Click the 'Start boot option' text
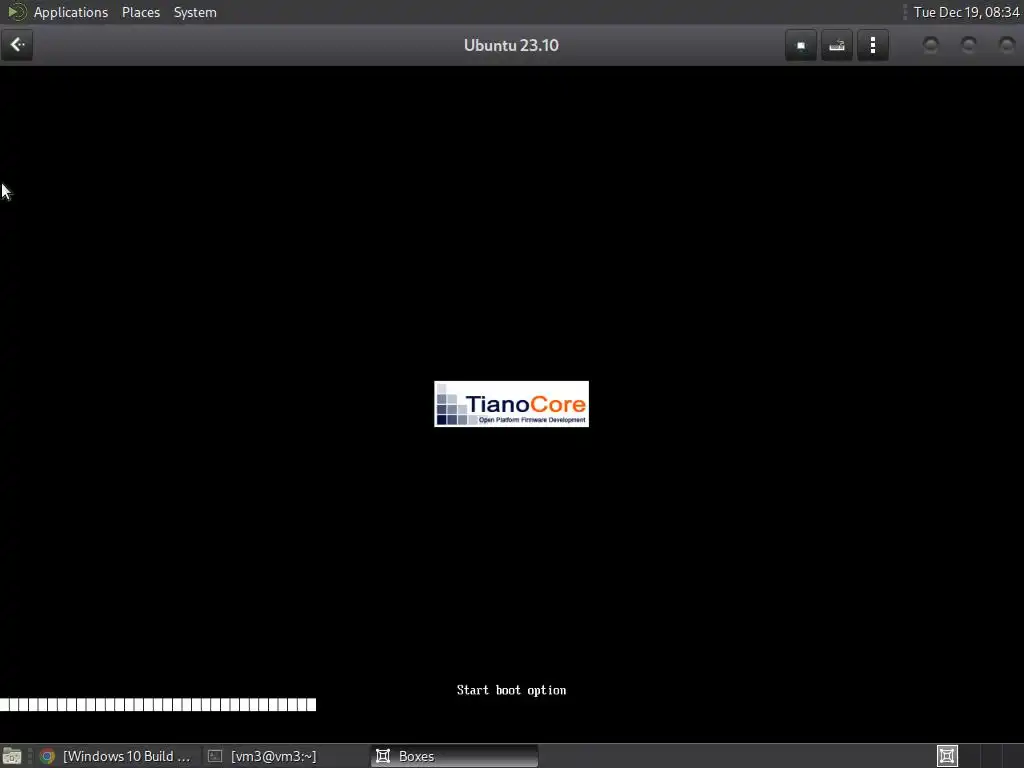1024x768 pixels. click(511, 690)
